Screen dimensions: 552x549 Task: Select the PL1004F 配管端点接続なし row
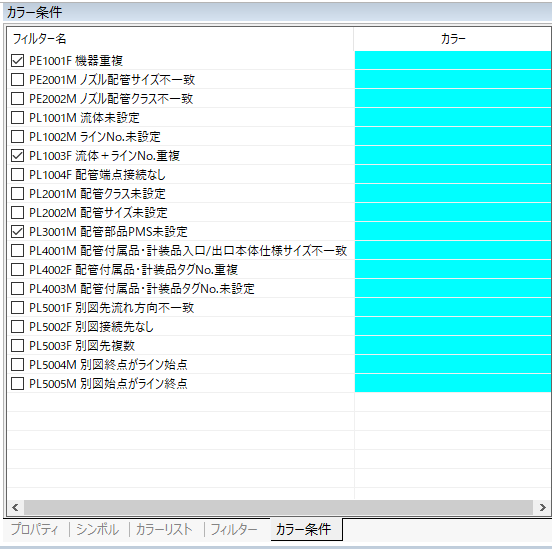[181, 175]
